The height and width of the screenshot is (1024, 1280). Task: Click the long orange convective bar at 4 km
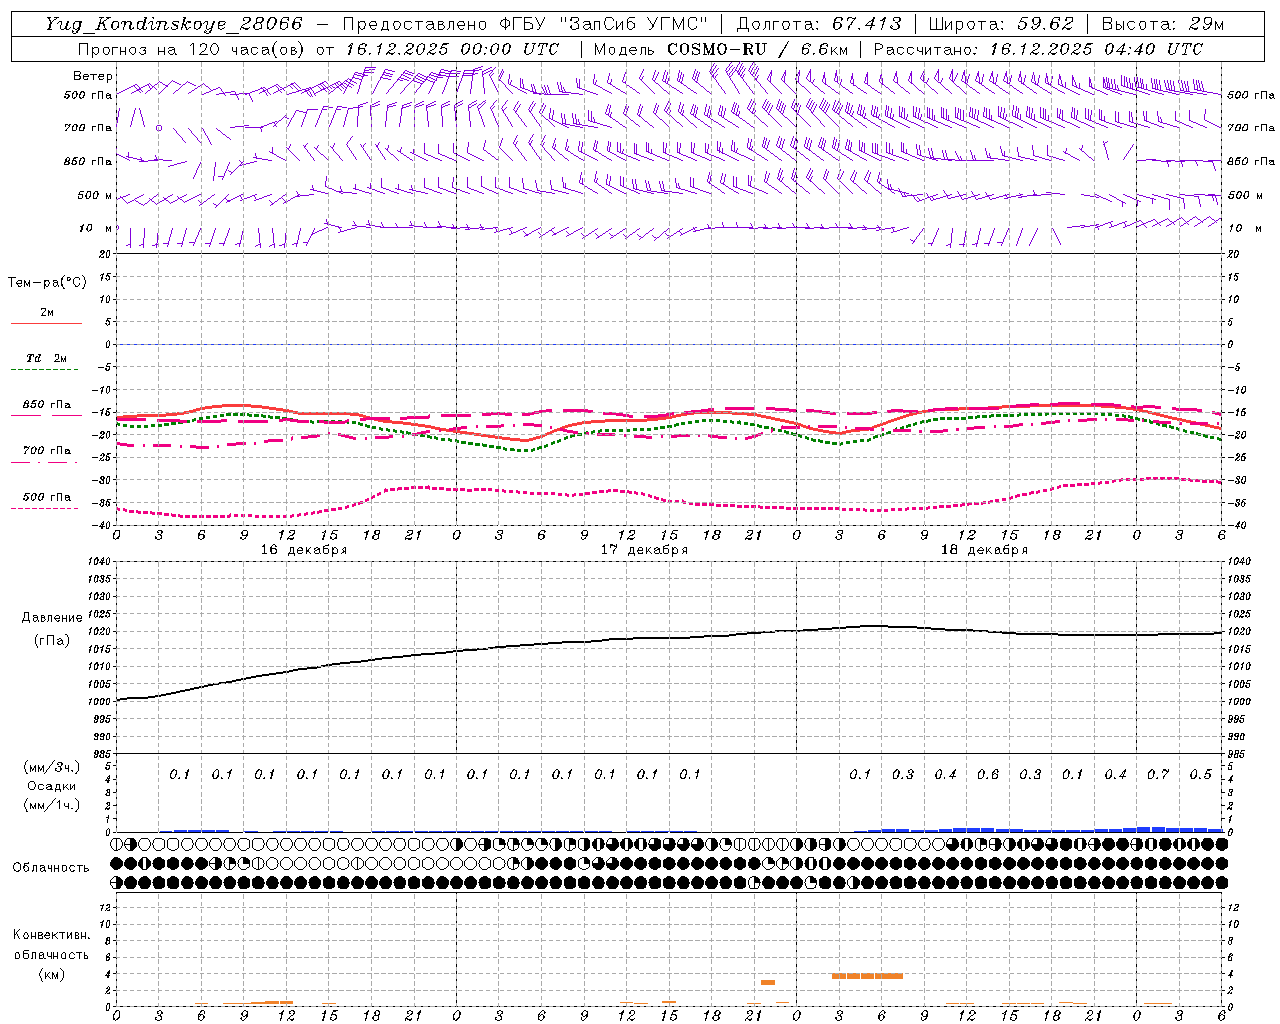click(867, 976)
